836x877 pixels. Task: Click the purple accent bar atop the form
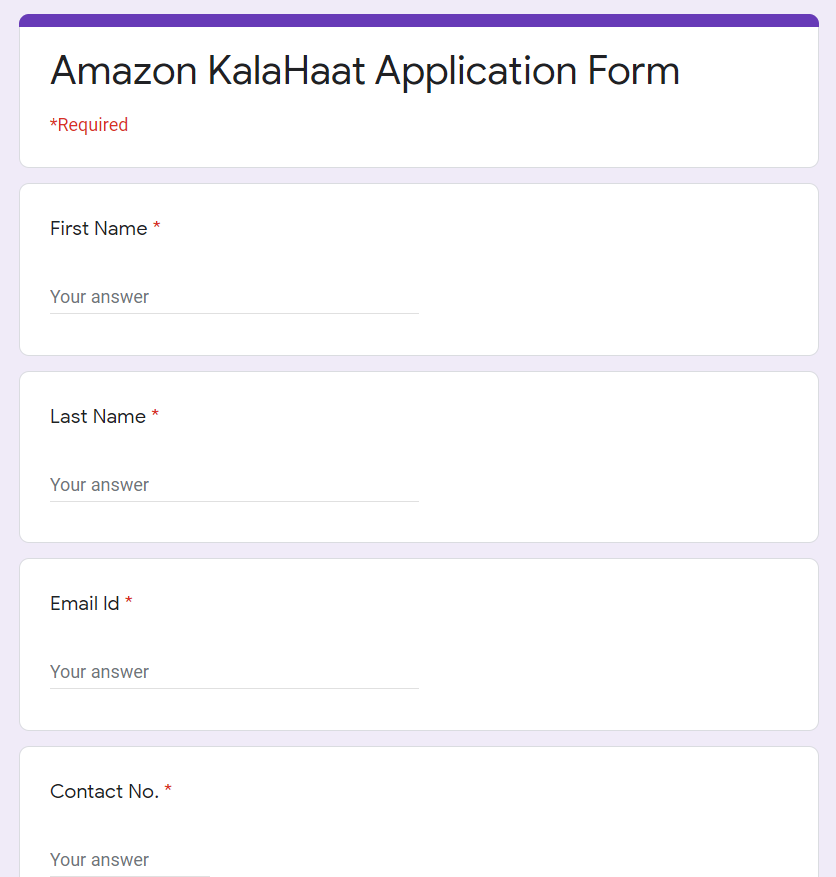[x=418, y=20]
